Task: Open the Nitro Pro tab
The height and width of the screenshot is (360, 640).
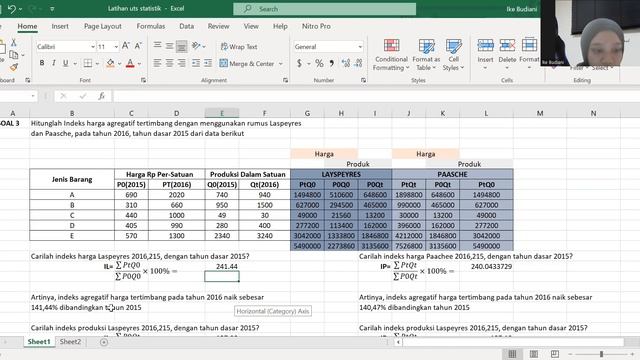Action: pyautogui.click(x=316, y=26)
